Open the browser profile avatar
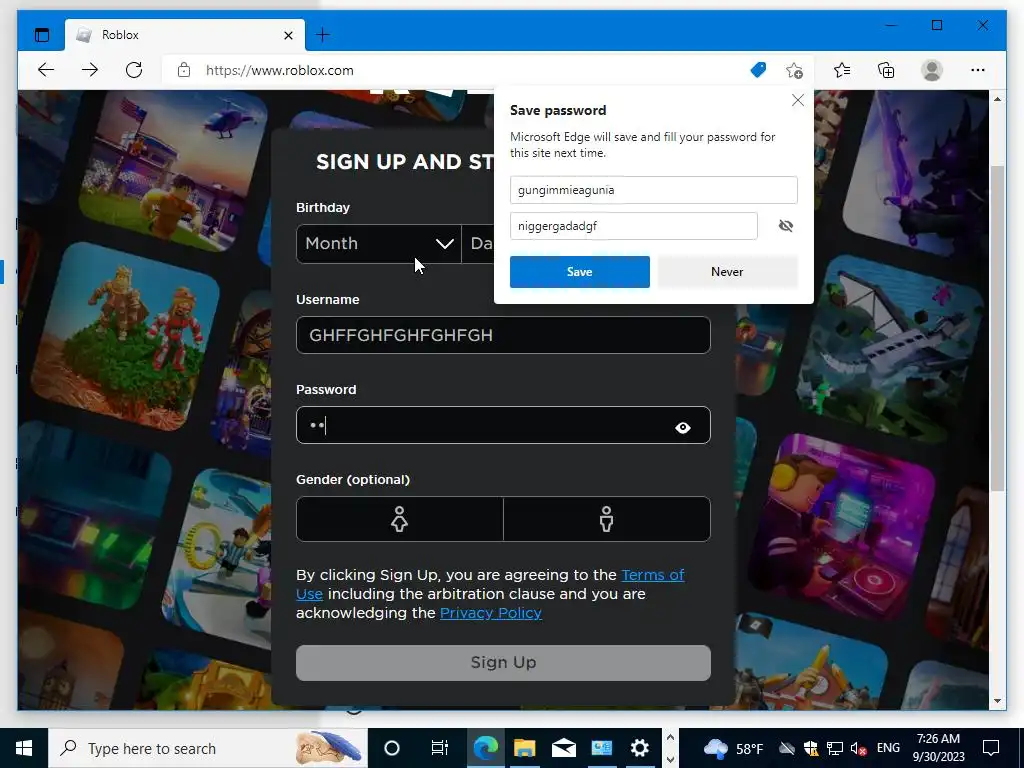 932,70
